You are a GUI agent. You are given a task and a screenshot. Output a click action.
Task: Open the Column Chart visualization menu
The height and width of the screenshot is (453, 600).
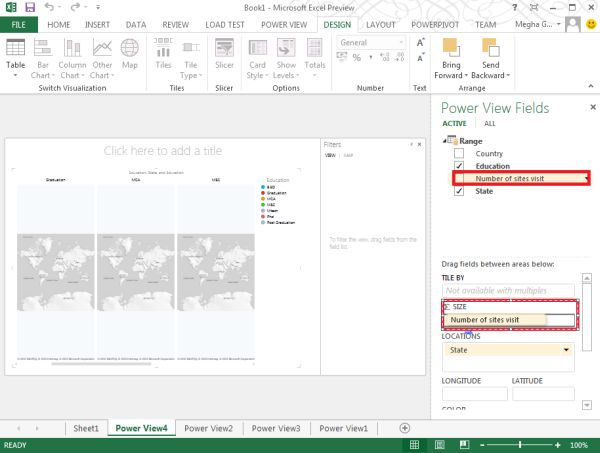(72, 59)
